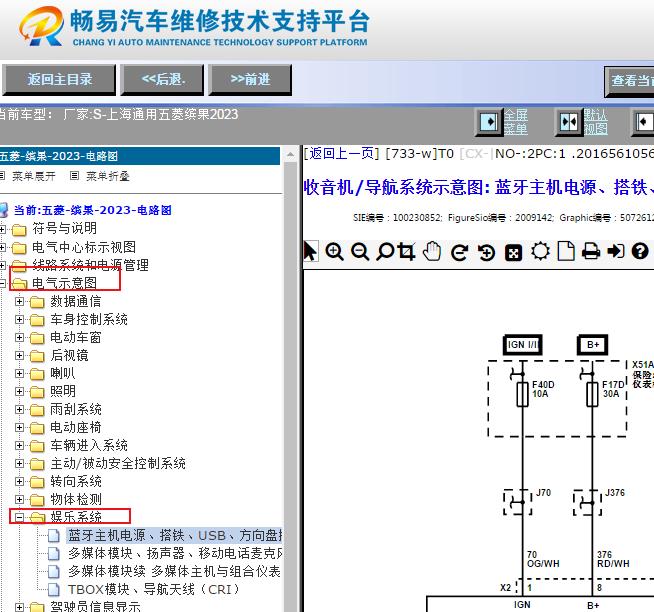This screenshot has height=612, width=654.
Task: Click the 多媒体模块、扬声器 document page icon
Action: tap(53, 554)
